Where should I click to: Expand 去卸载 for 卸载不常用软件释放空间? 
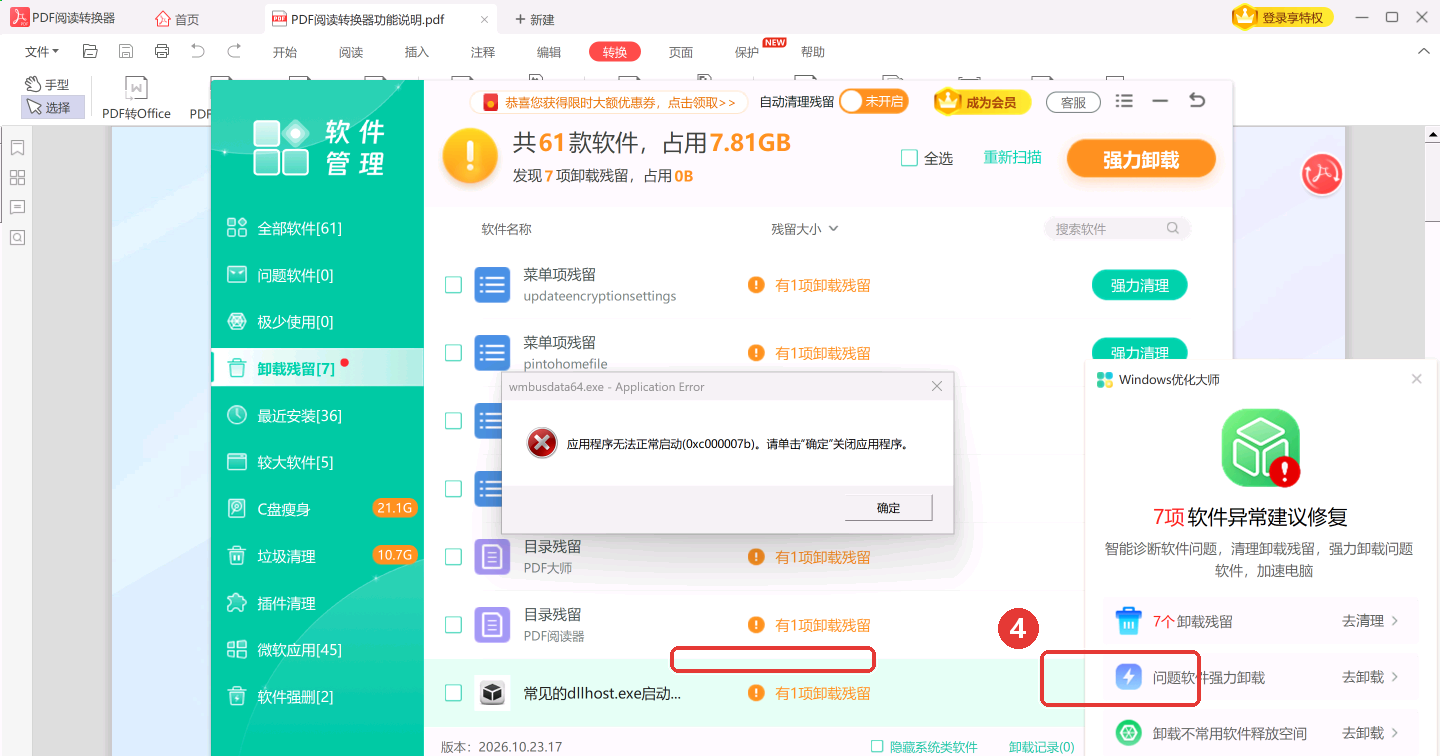(1370, 733)
